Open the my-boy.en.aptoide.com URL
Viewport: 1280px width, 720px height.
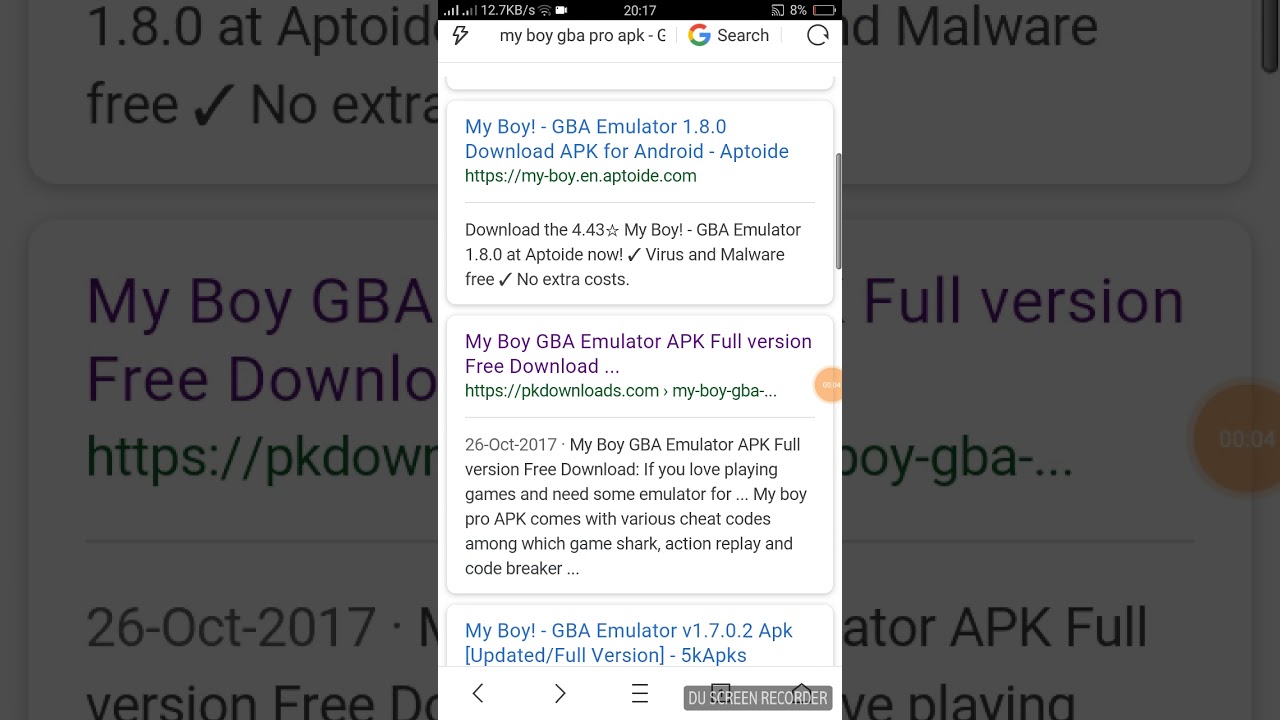(x=581, y=176)
